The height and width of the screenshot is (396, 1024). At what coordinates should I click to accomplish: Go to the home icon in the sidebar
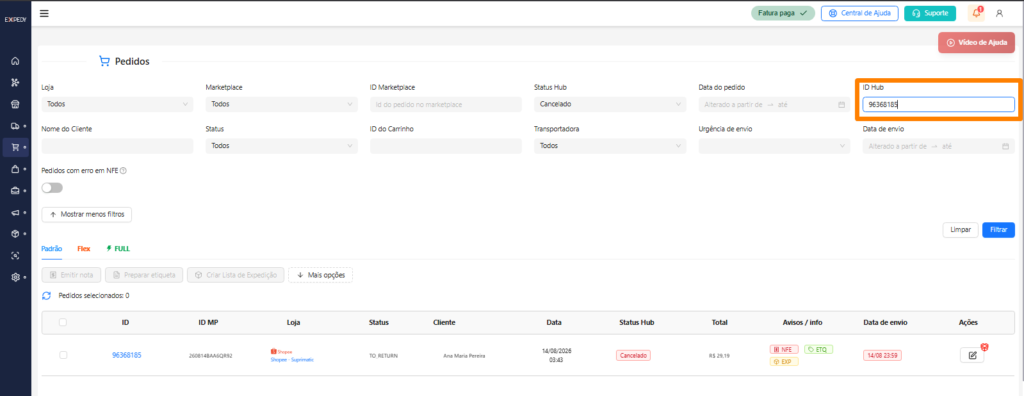click(16, 61)
